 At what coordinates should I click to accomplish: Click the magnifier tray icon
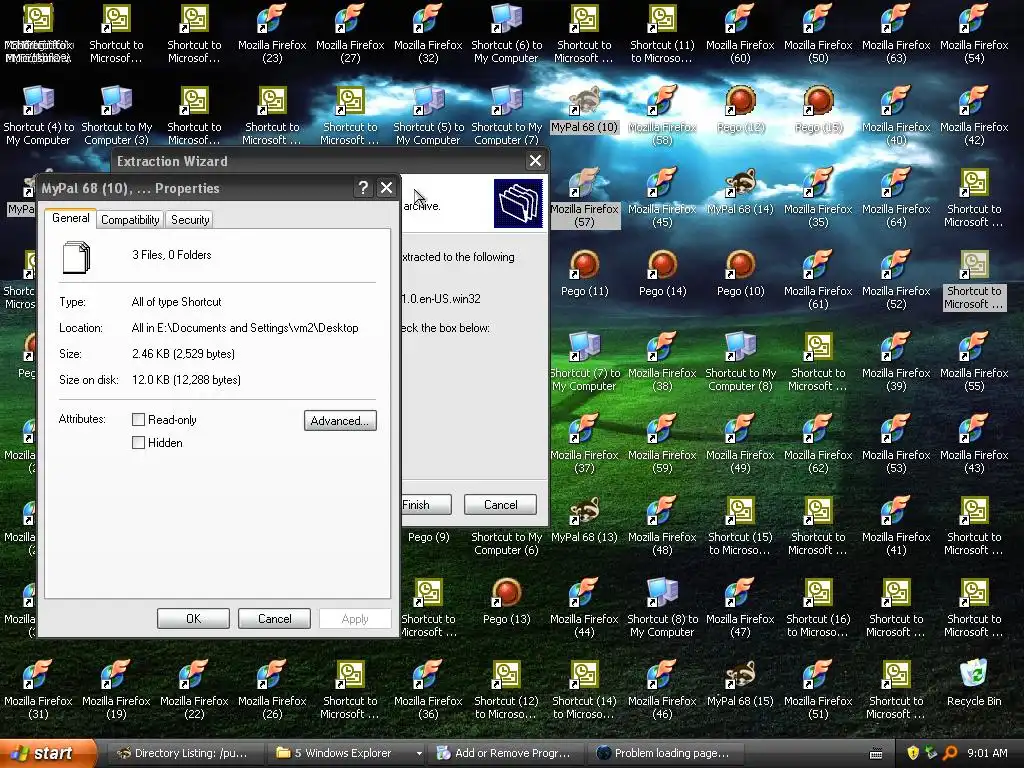point(951,753)
